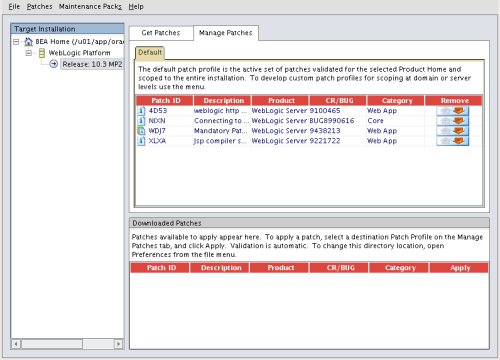Click CR/BUG value BUG8990616
The height and width of the screenshot is (360, 500).
332,121
